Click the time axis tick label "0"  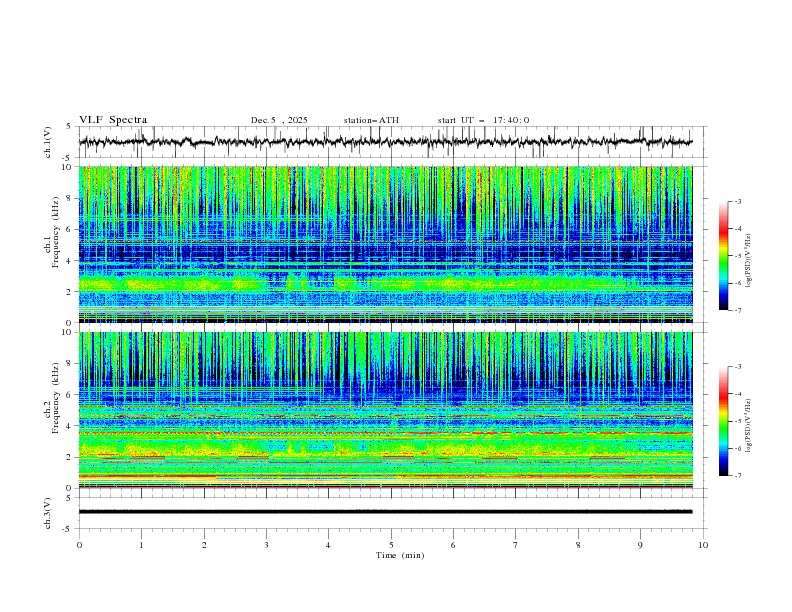[x=79, y=545]
